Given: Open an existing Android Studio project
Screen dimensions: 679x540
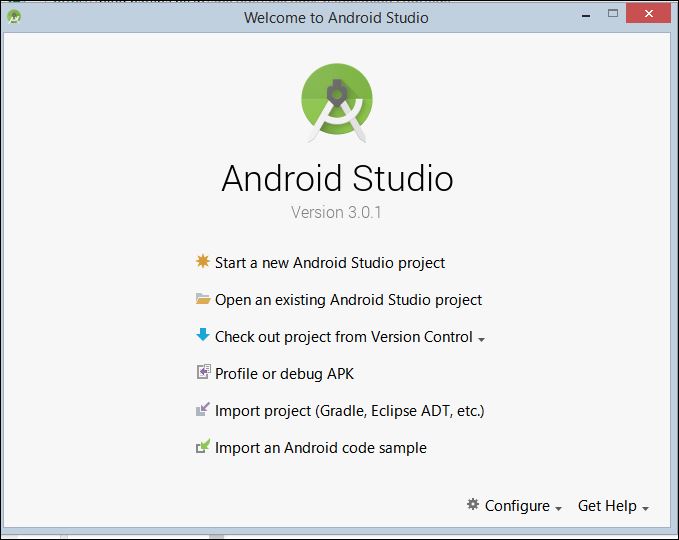Looking at the screenshot, I should pos(348,300).
